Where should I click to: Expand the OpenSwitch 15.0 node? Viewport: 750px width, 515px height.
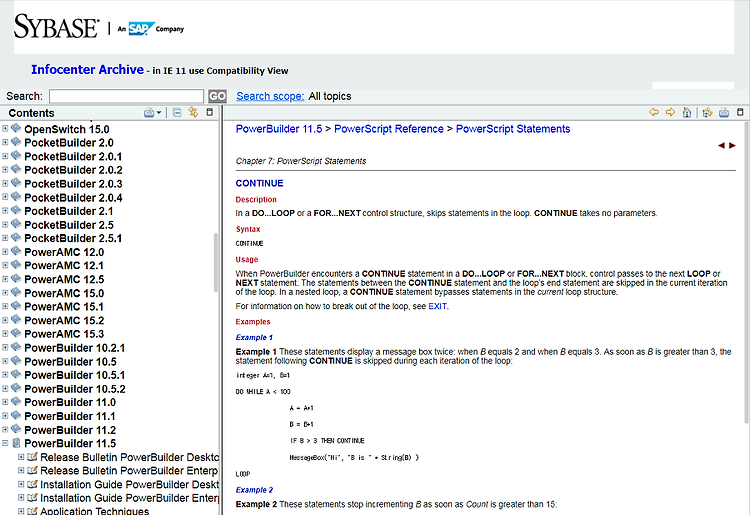[x=5, y=129]
